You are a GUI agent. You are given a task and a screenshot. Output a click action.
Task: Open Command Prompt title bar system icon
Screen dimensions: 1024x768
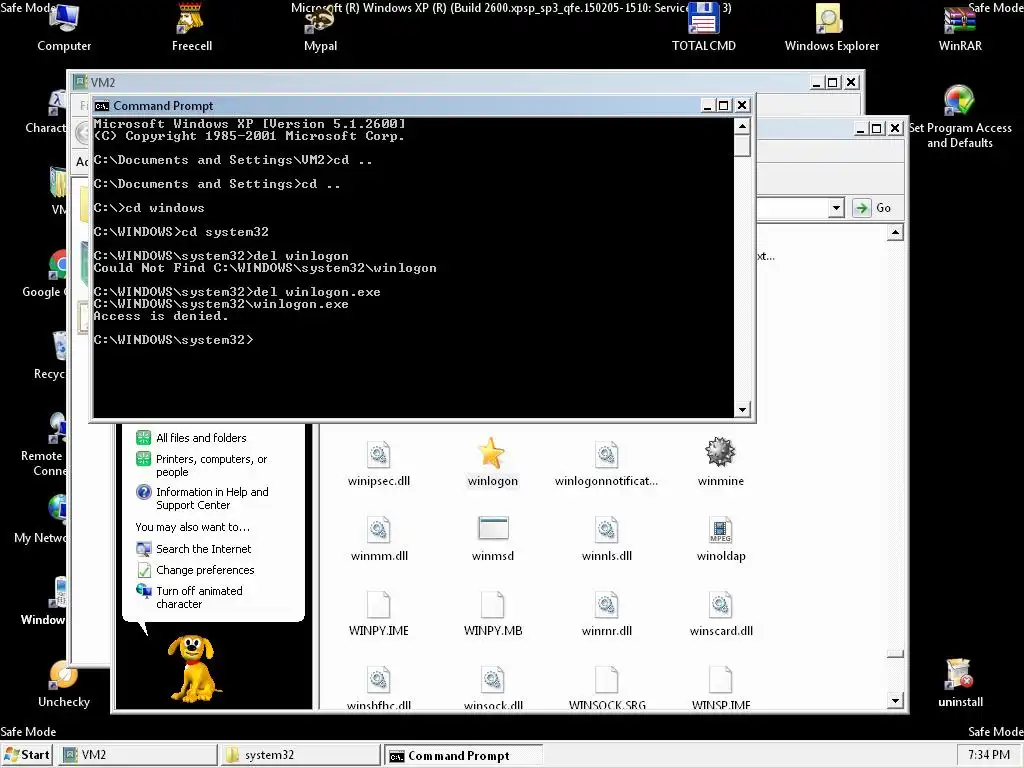pos(101,106)
